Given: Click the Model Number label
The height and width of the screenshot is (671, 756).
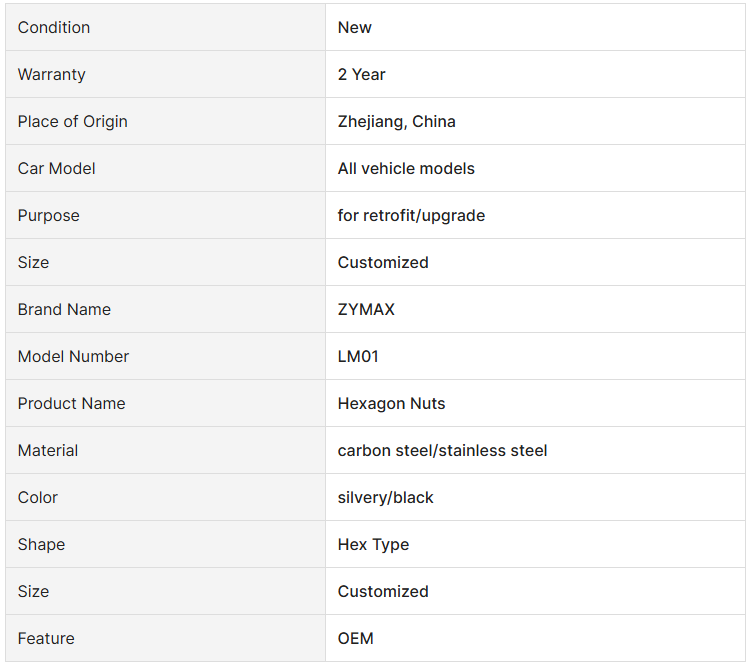Looking at the screenshot, I should click(x=73, y=356).
